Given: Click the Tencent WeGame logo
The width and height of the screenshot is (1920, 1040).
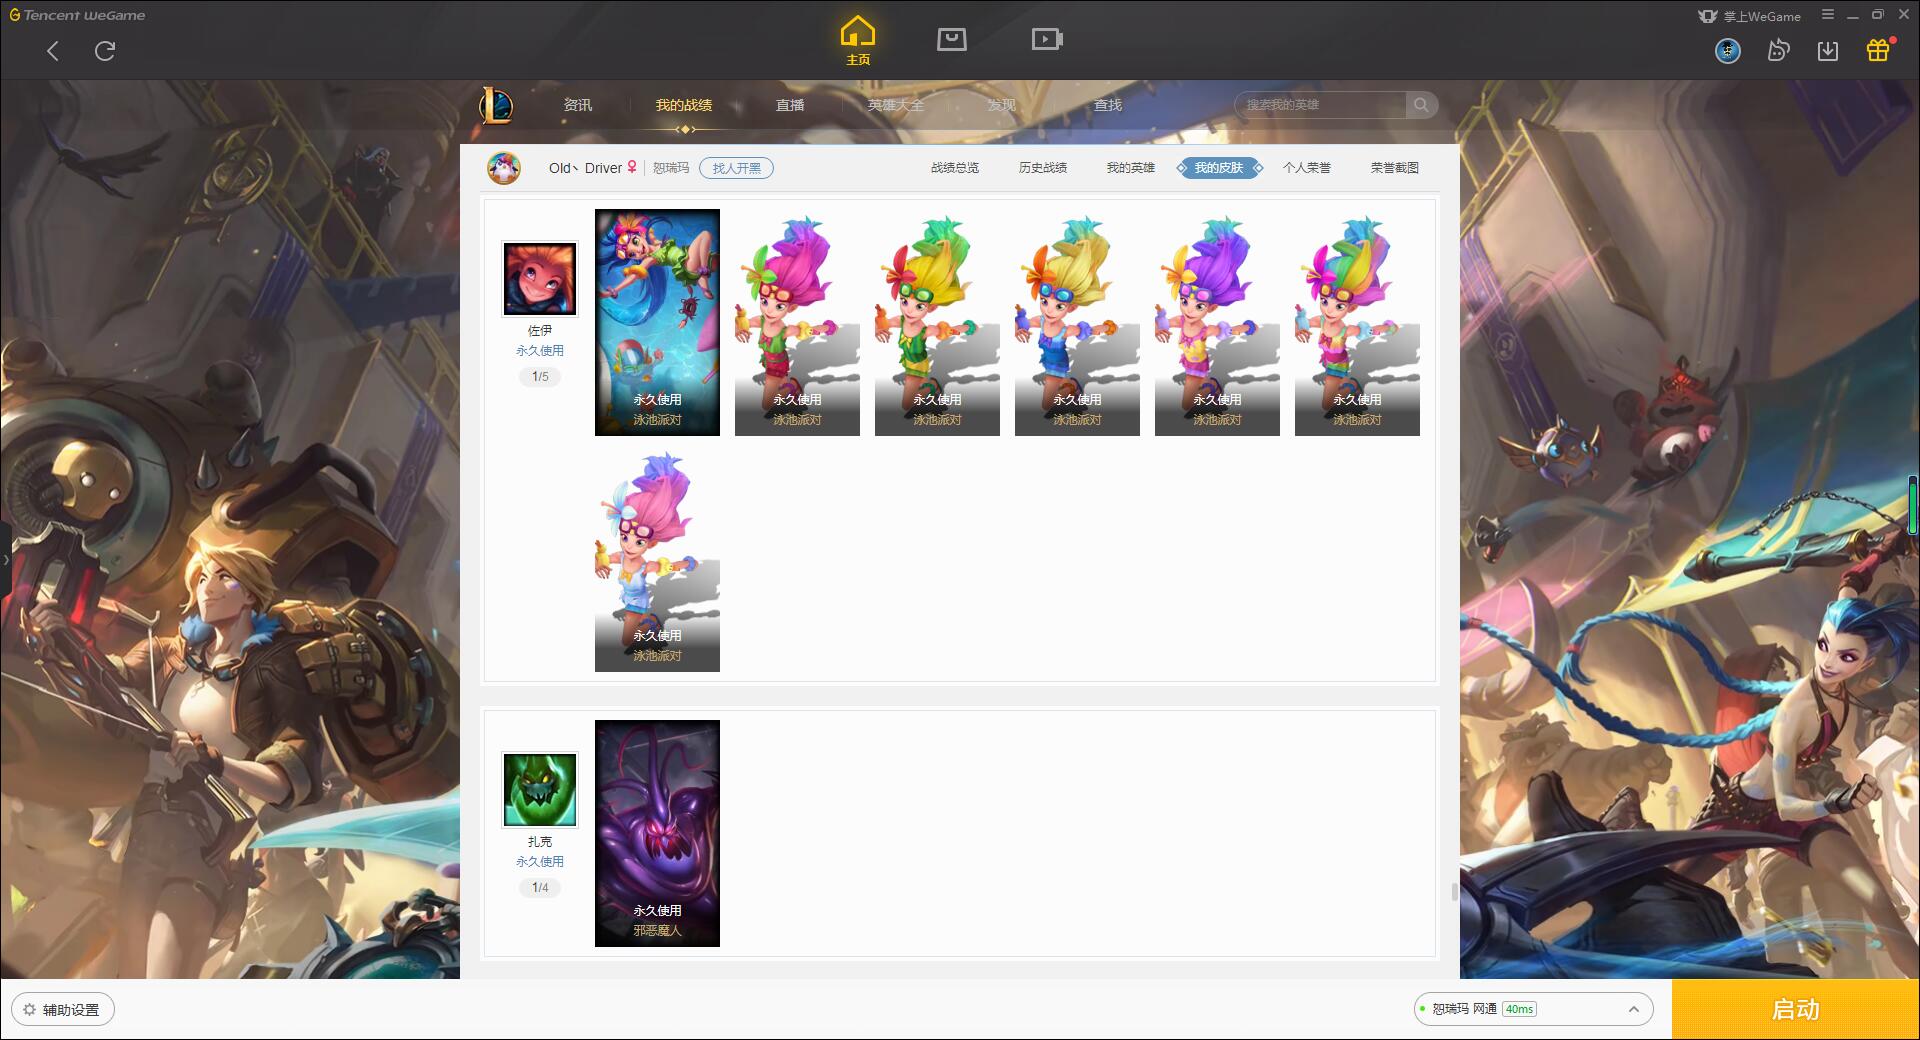Looking at the screenshot, I should [78, 15].
